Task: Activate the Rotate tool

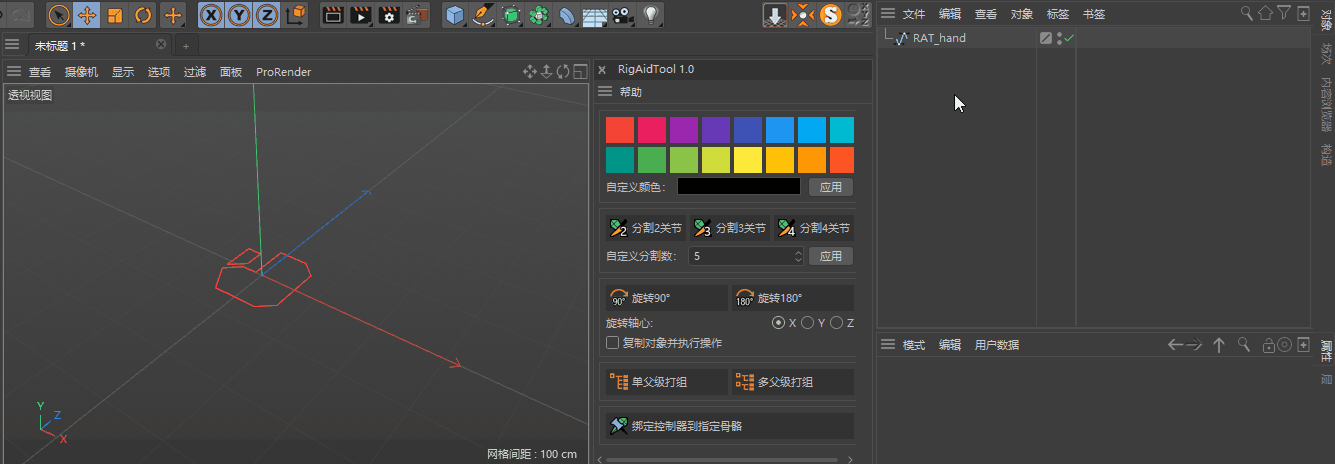Action: [143, 15]
